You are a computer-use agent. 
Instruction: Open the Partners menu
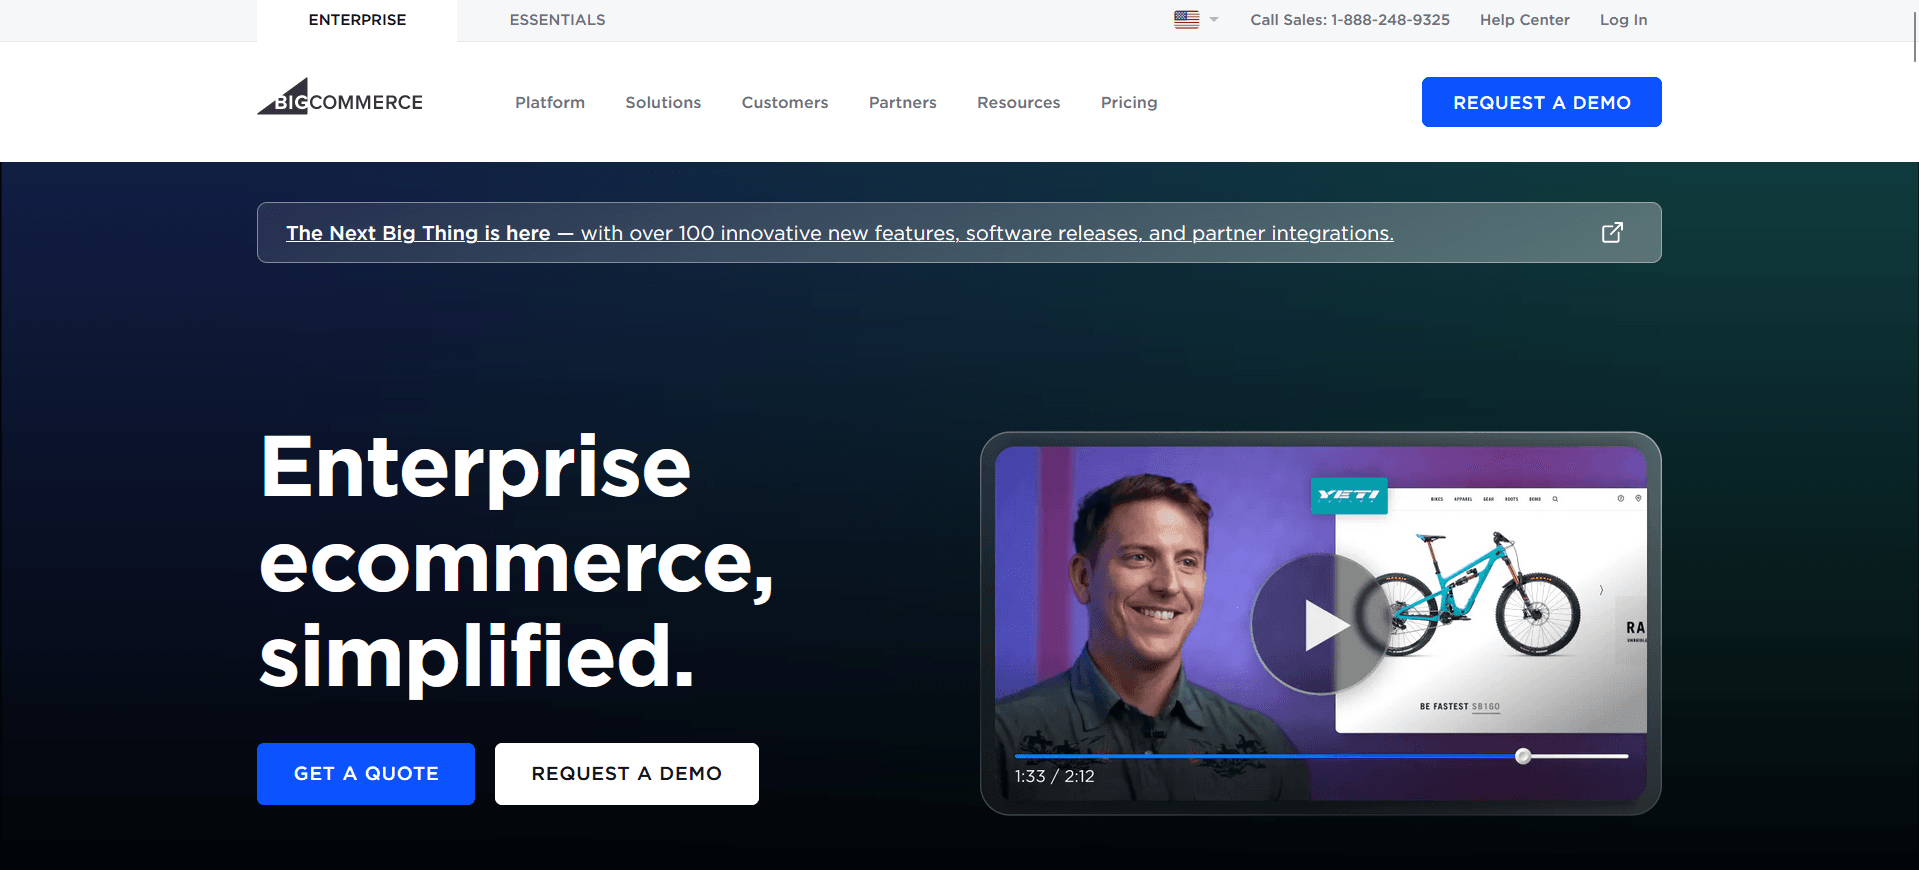click(903, 102)
